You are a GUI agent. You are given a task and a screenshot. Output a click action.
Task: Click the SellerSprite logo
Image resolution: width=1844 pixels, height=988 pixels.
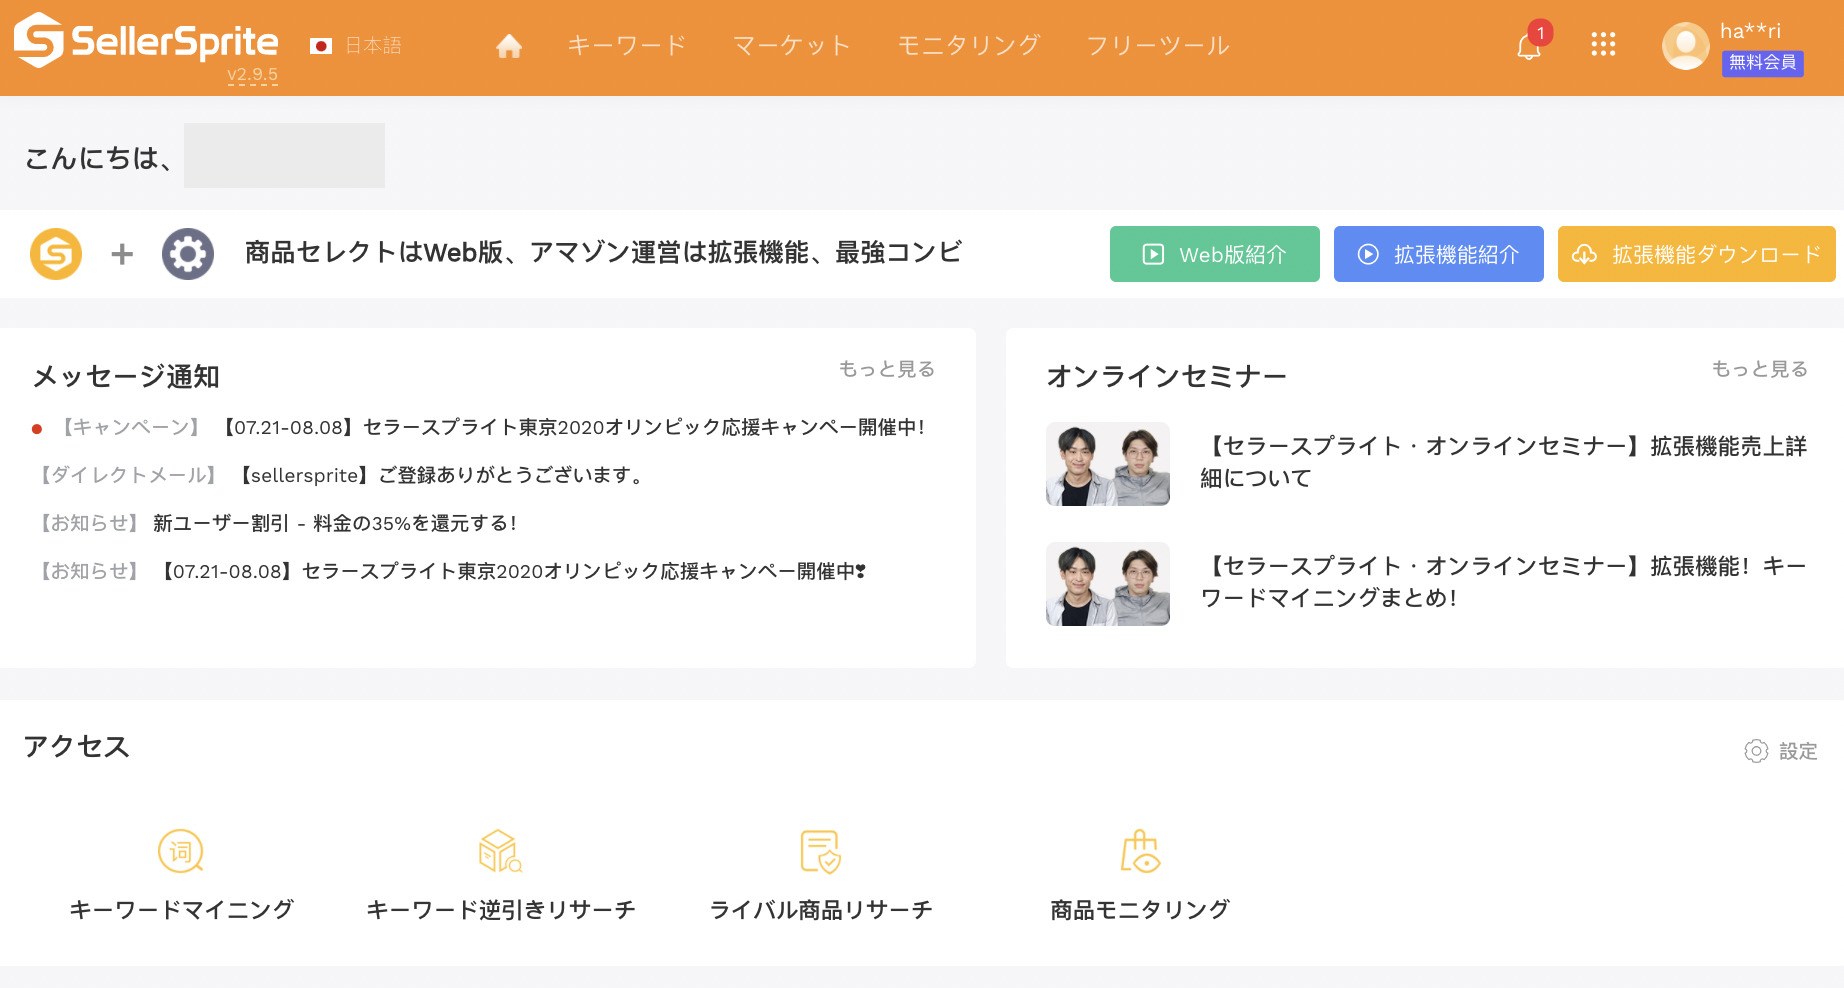146,41
